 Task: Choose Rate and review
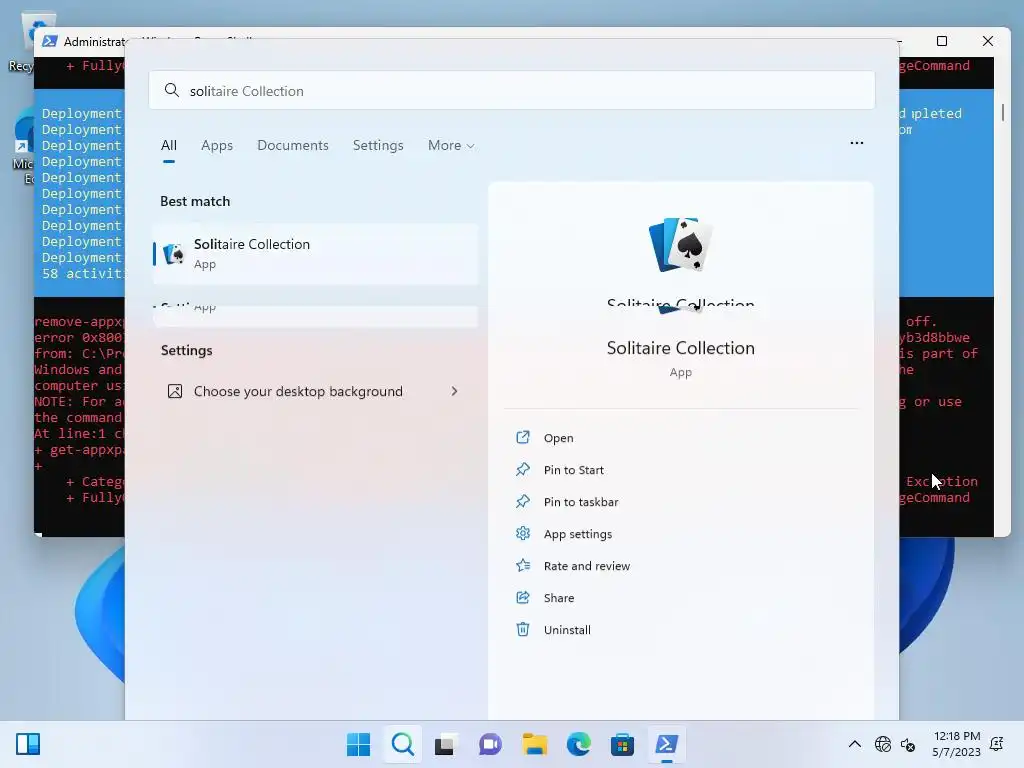[586, 566]
